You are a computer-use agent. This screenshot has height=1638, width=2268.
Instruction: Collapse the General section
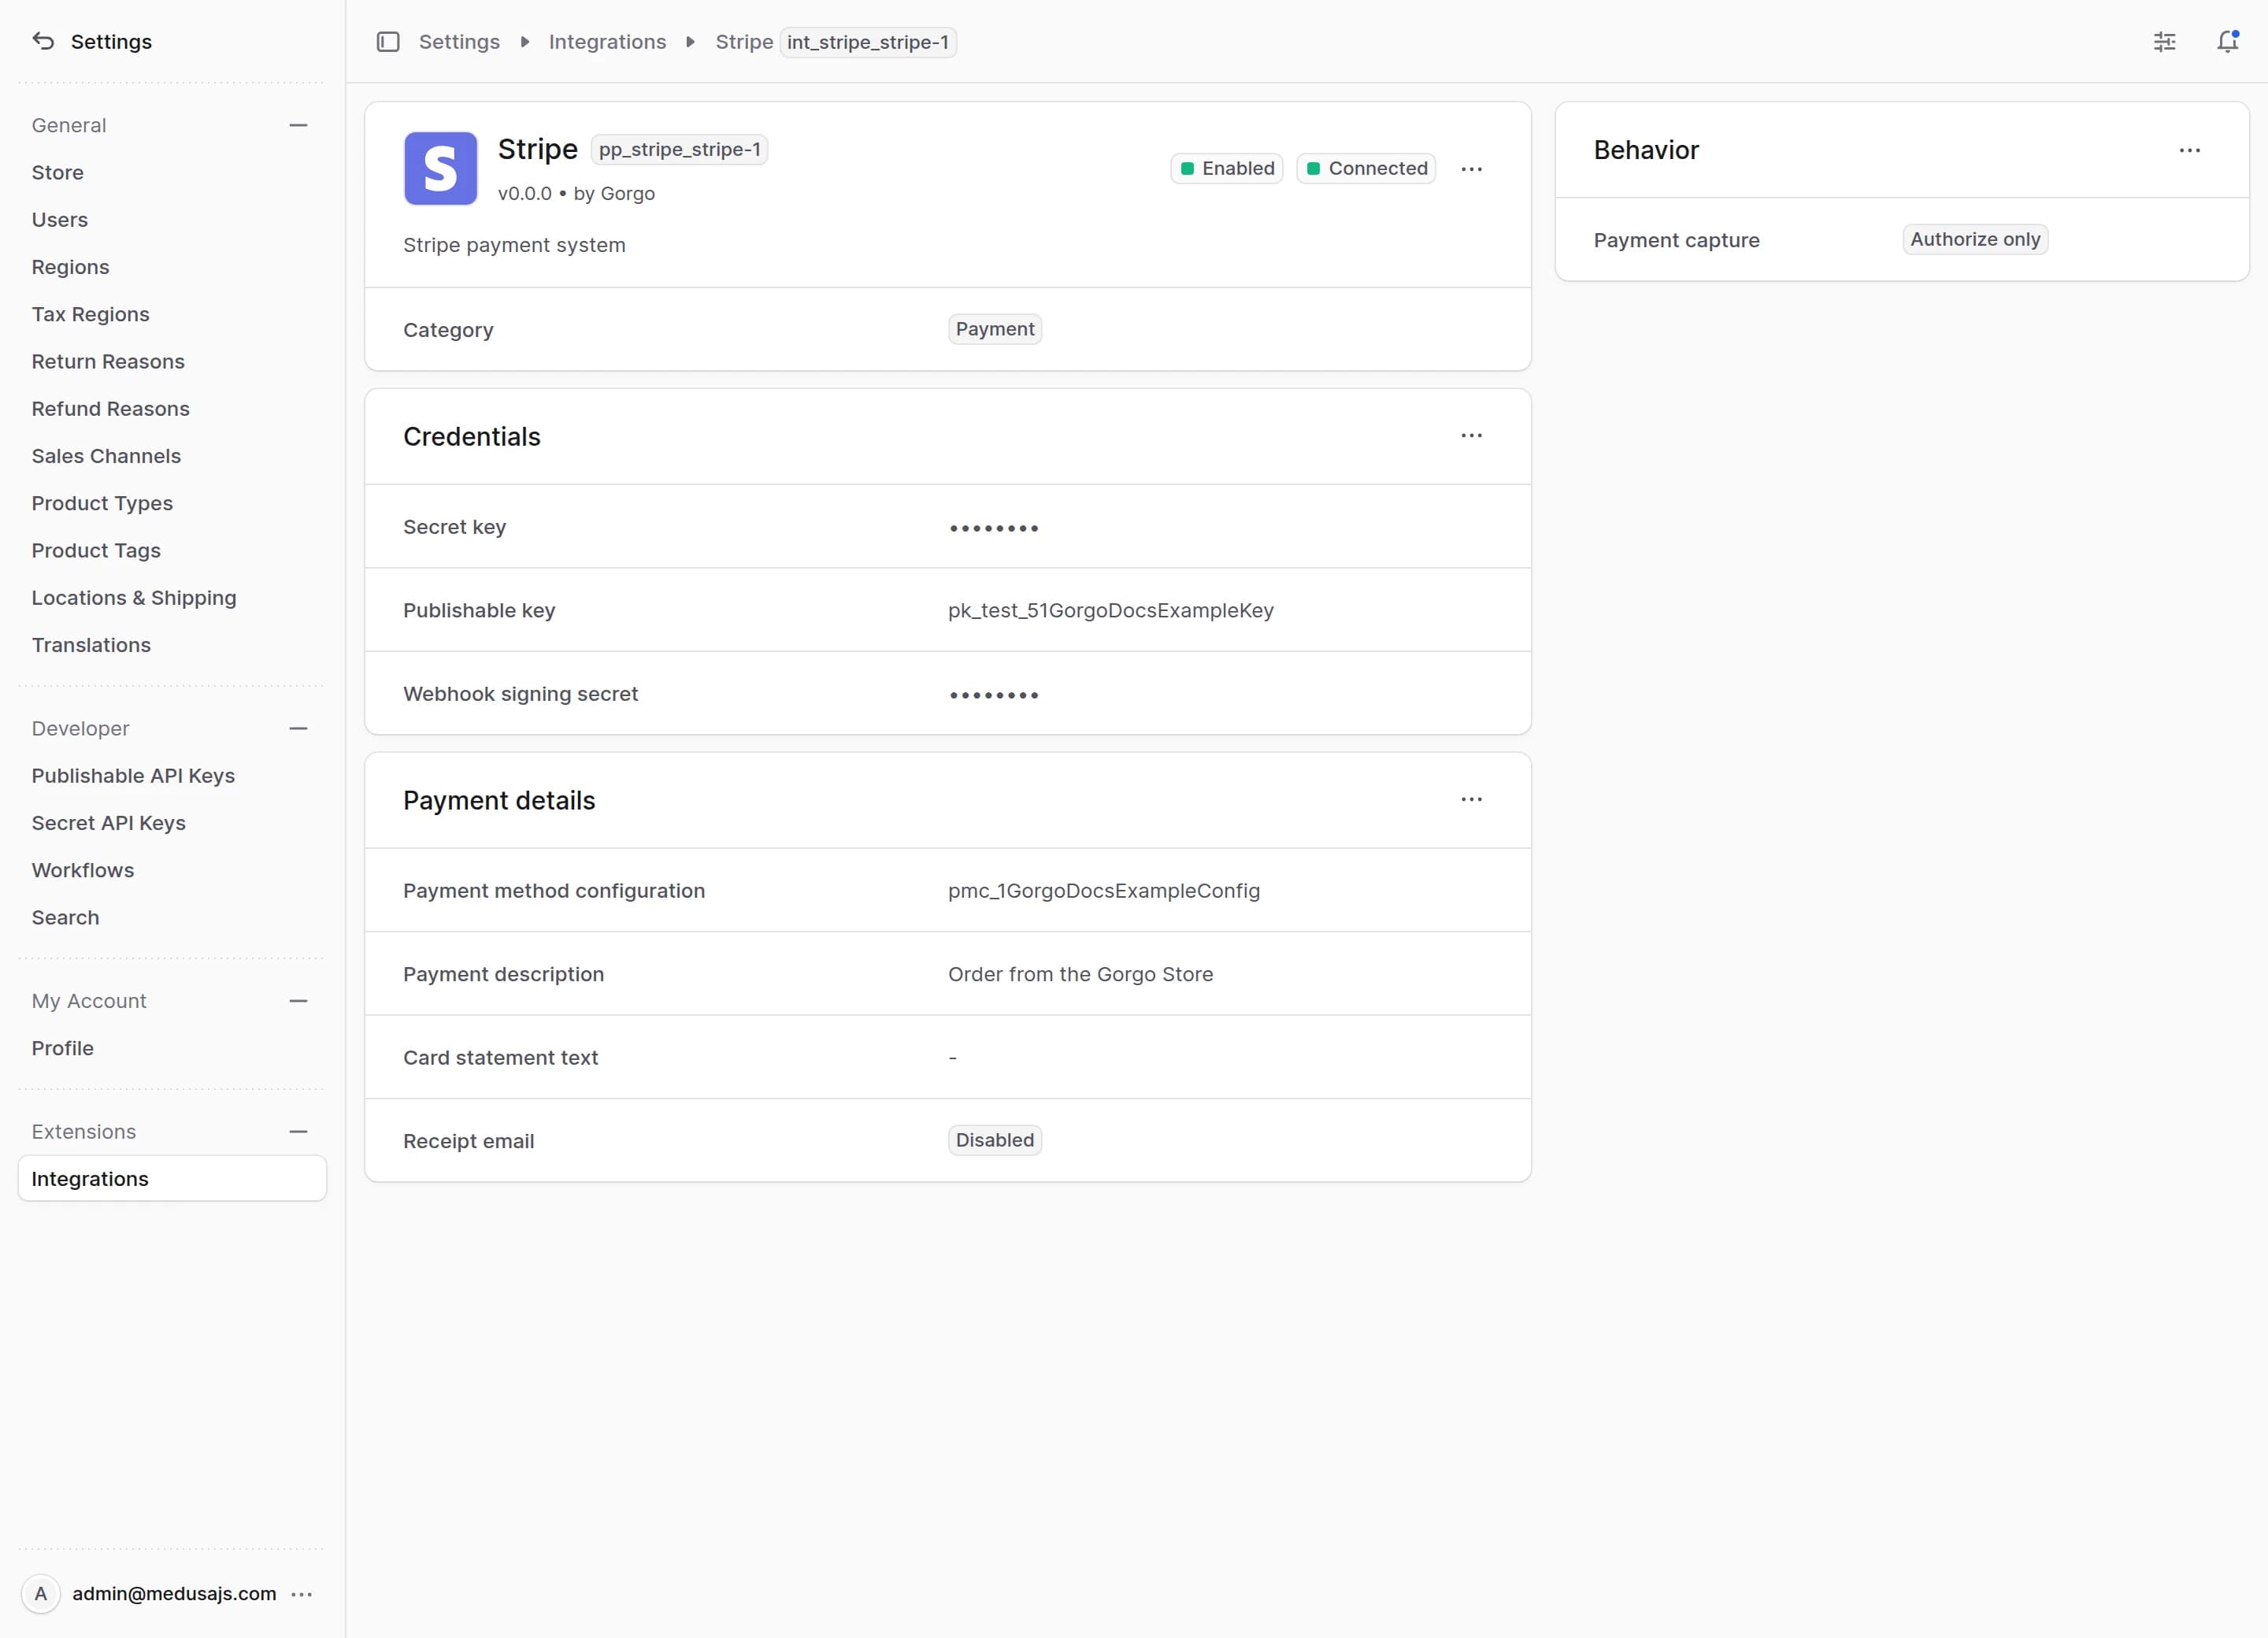click(298, 126)
